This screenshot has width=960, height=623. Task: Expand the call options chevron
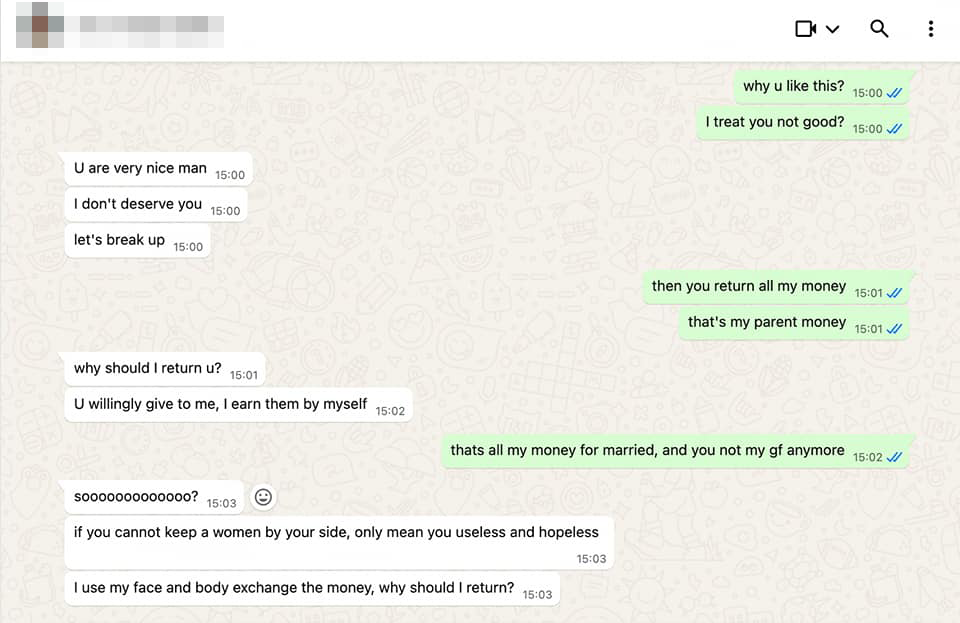click(832, 29)
